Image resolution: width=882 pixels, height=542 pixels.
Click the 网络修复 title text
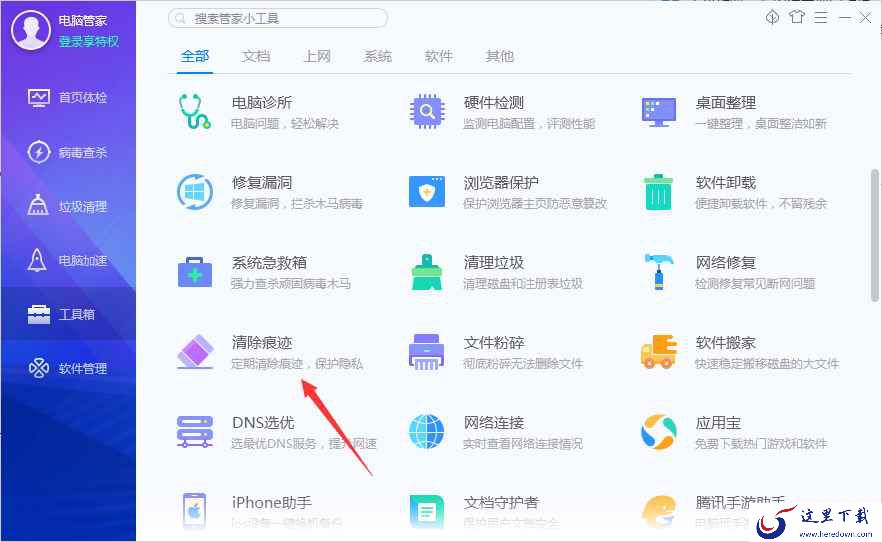pyautogui.click(x=726, y=263)
